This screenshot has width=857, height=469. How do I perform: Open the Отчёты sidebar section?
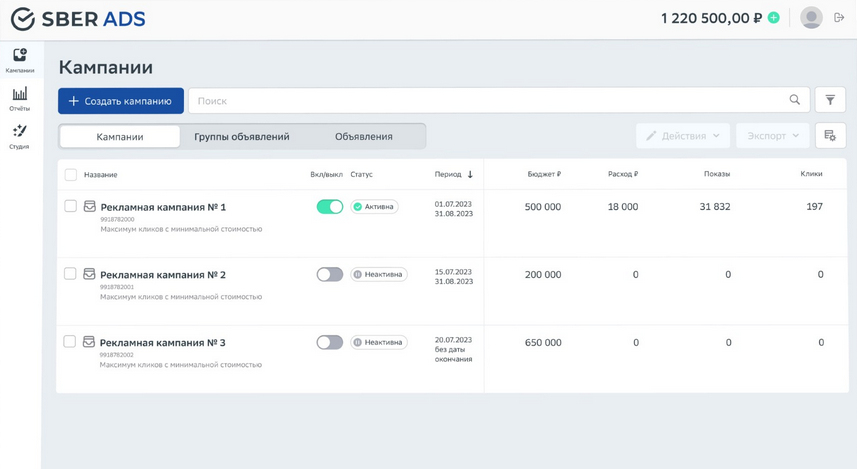point(20,98)
